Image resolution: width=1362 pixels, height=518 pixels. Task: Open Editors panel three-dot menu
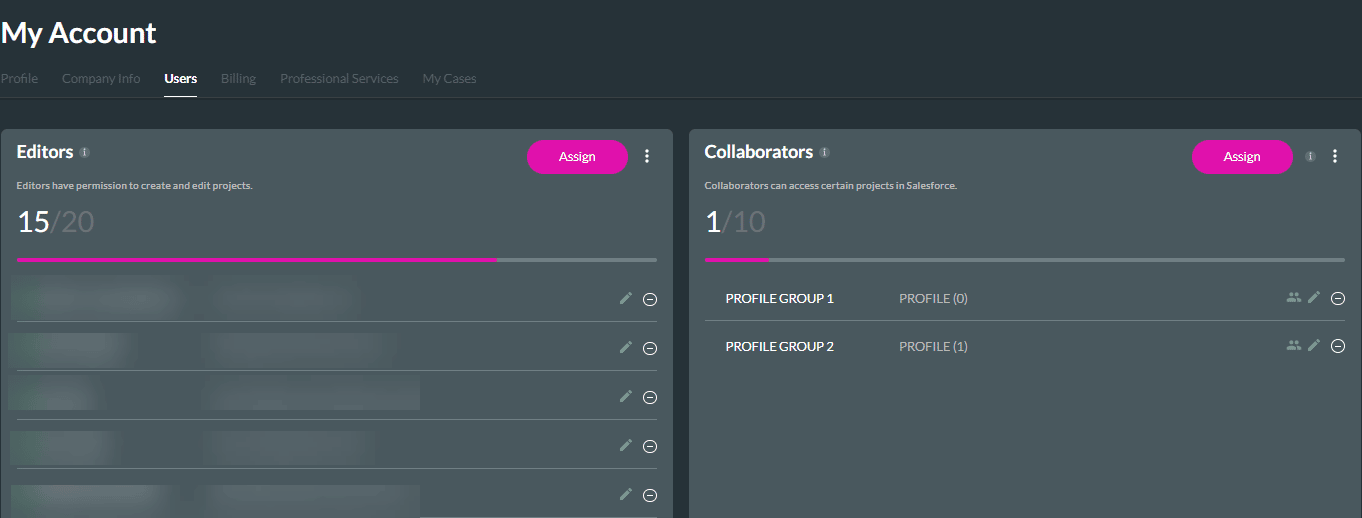coord(647,156)
